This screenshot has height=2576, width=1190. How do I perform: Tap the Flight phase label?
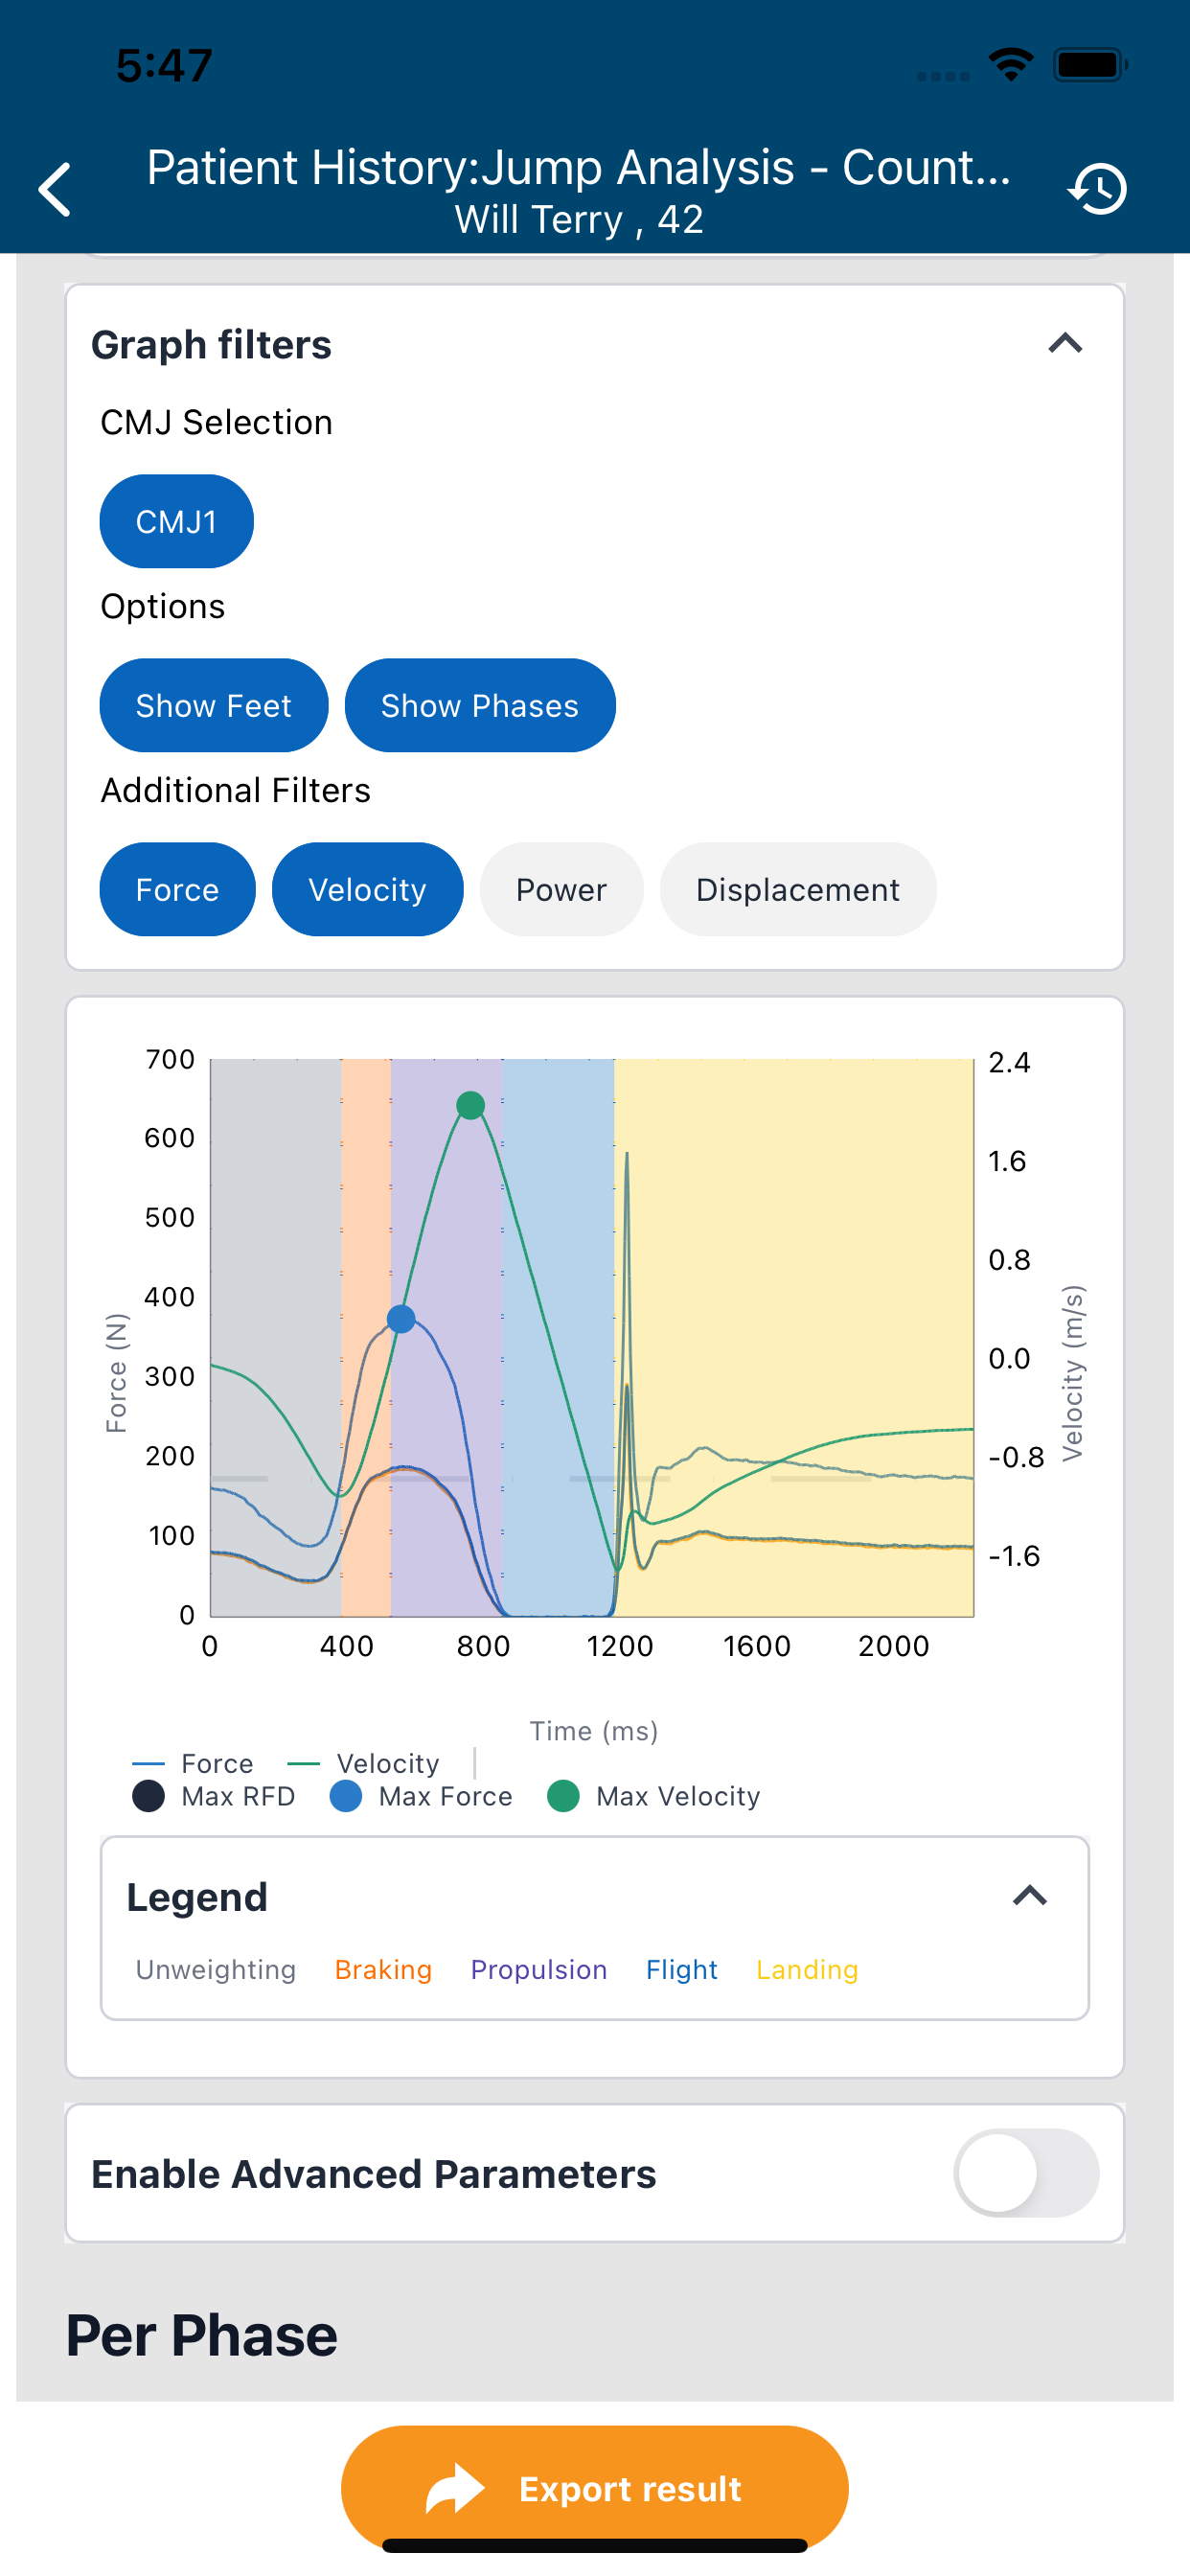682,1969
